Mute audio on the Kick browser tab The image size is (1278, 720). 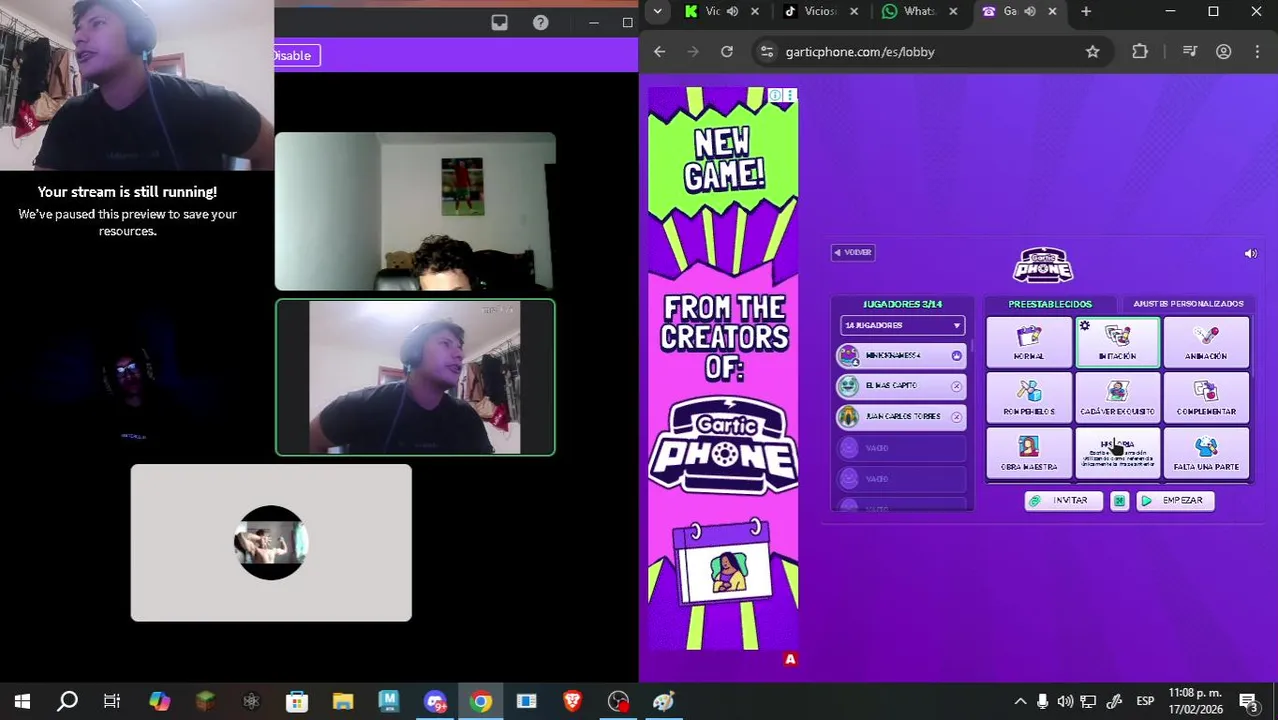click(732, 11)
